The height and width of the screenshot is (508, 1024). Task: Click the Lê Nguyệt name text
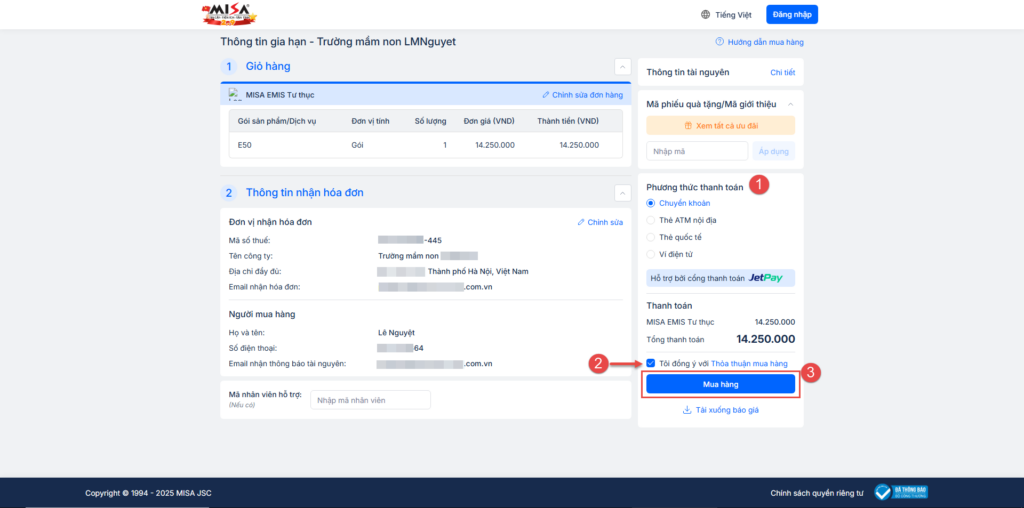[396, 332]
